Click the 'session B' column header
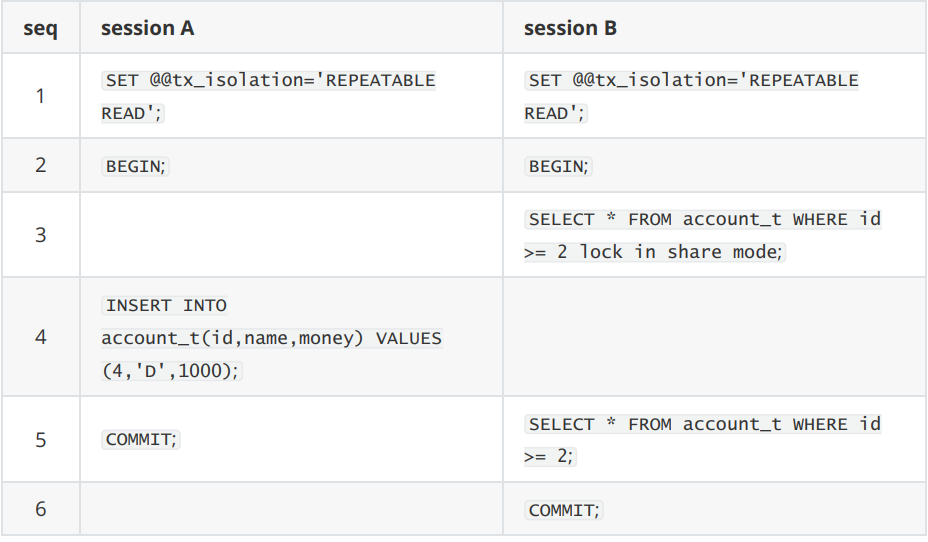Viewport: 928px width, 542px height. 570,28
